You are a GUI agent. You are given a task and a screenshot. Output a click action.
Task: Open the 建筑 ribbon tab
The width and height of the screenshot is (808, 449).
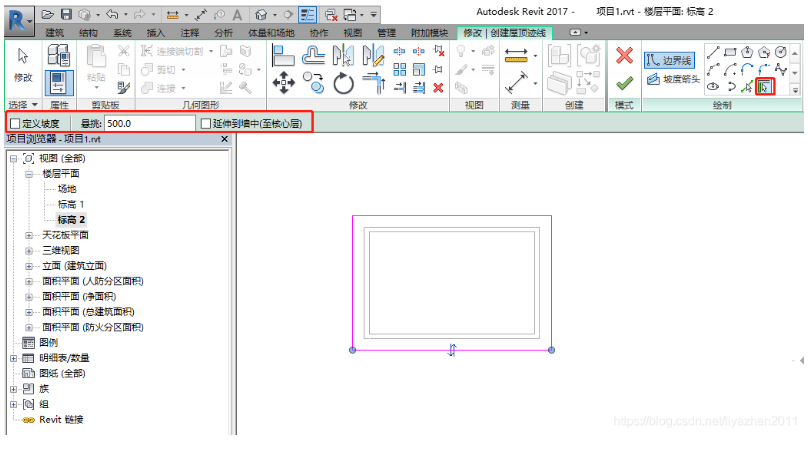click(x=55, y=33)
